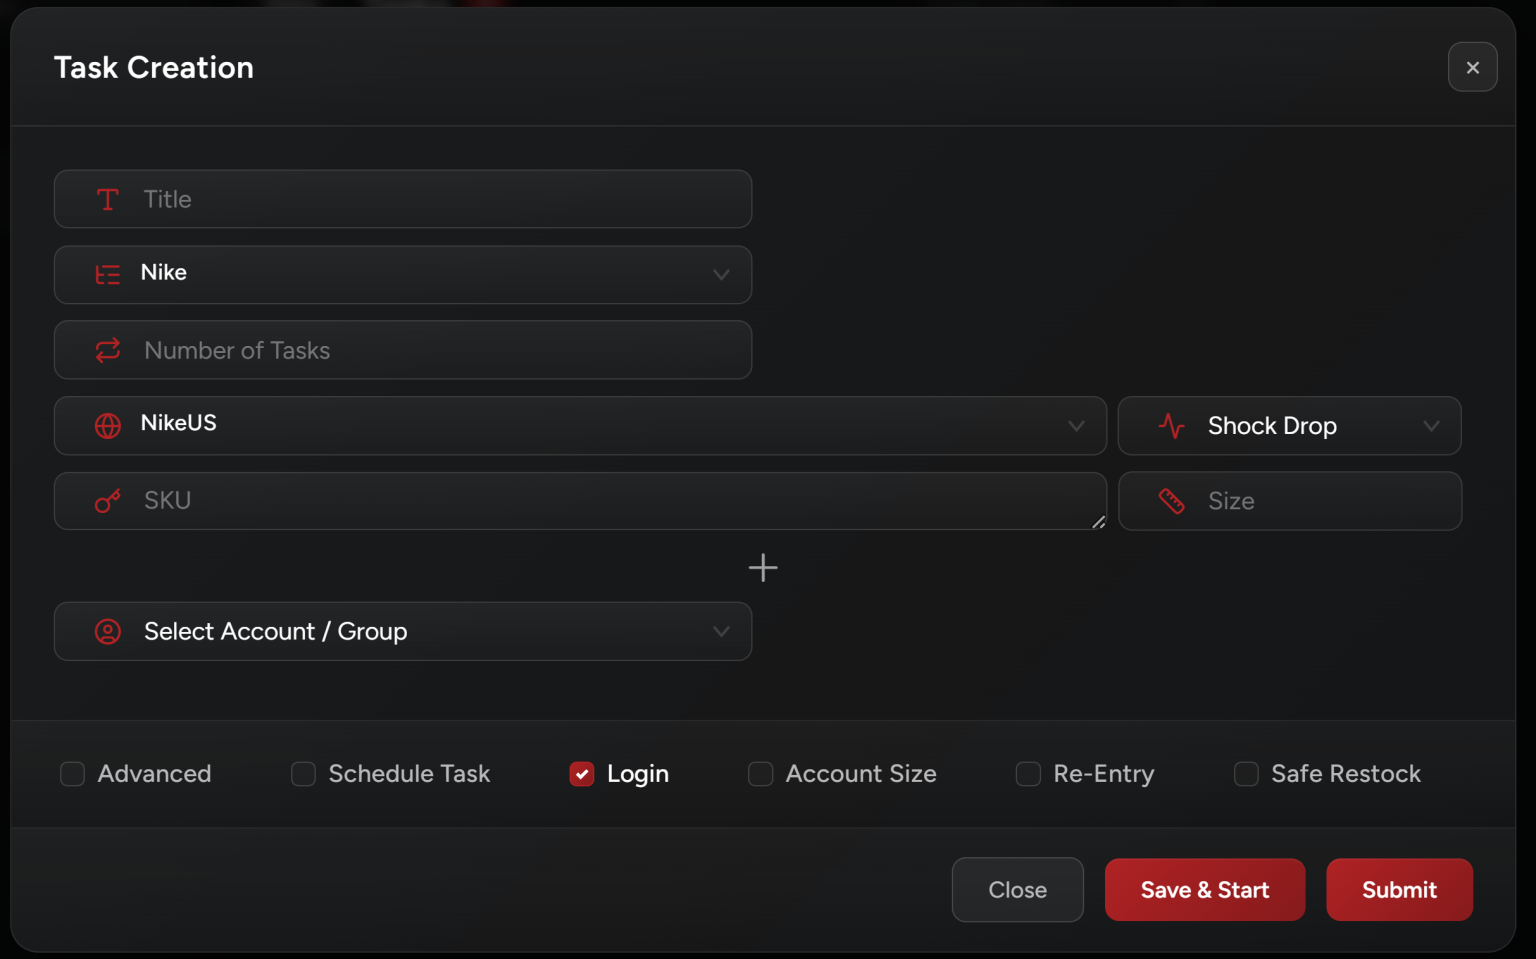Click the key icon in SKU field

108,501
